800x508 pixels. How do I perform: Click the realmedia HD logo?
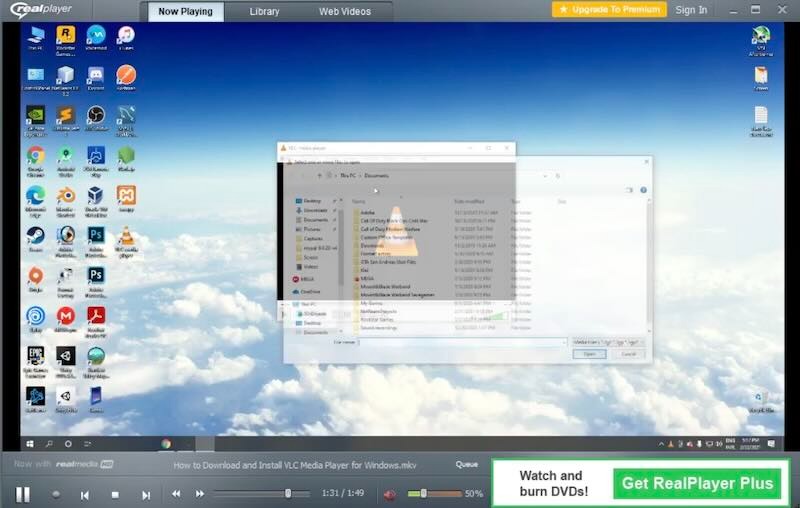84,464
